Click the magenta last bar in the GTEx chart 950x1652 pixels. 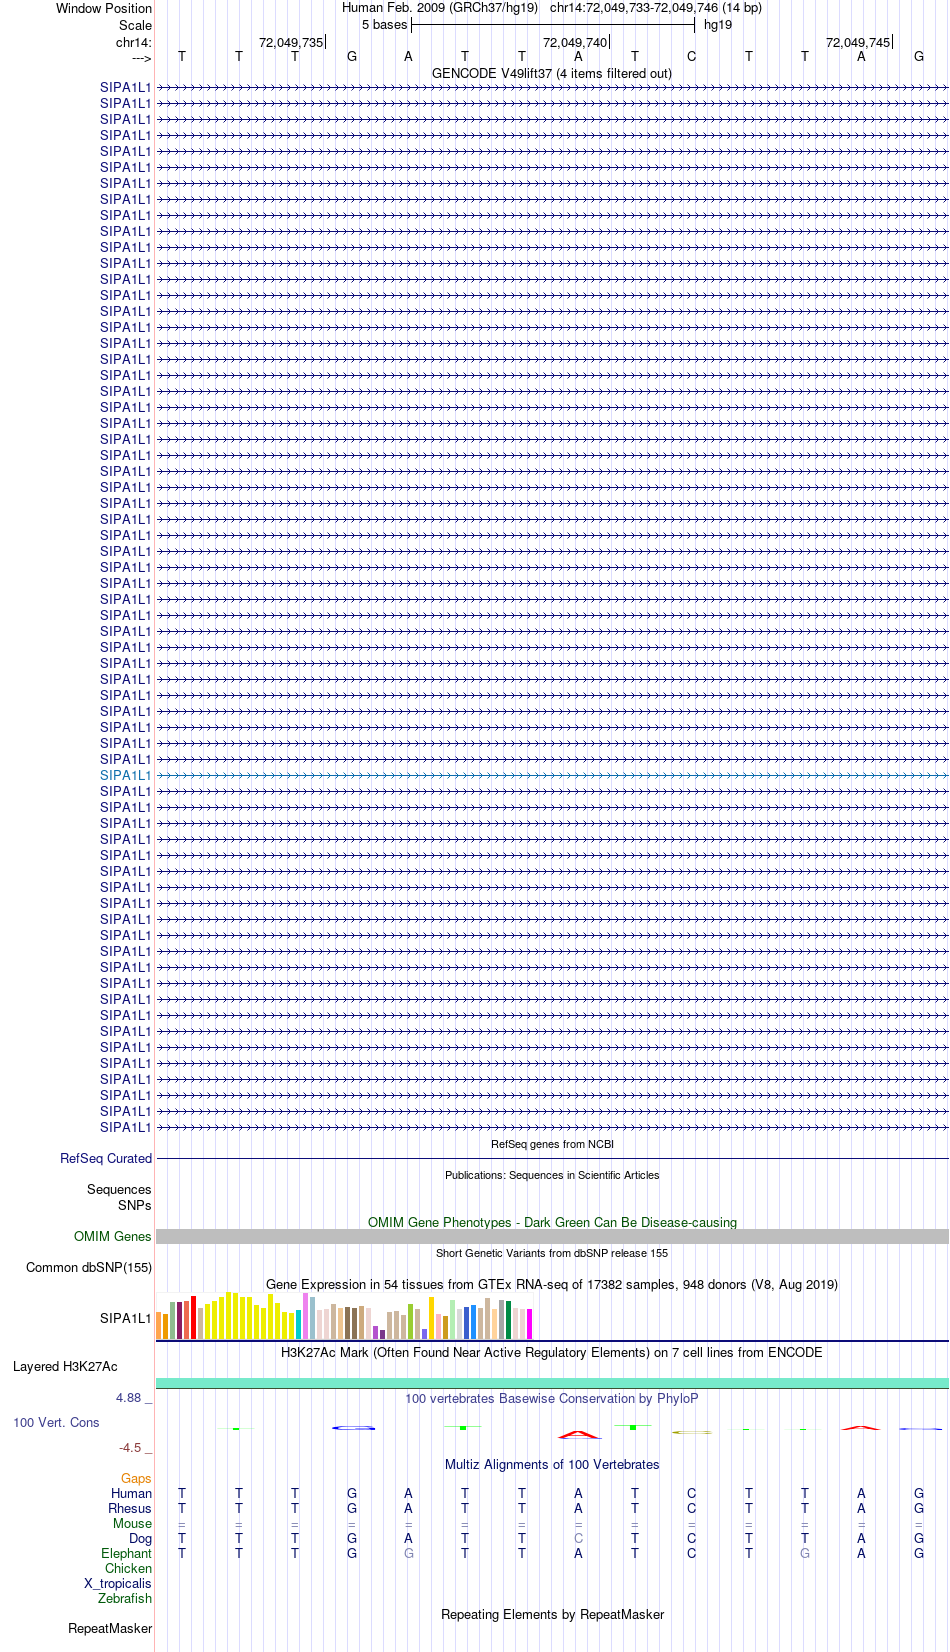[x=529, y=1324]
